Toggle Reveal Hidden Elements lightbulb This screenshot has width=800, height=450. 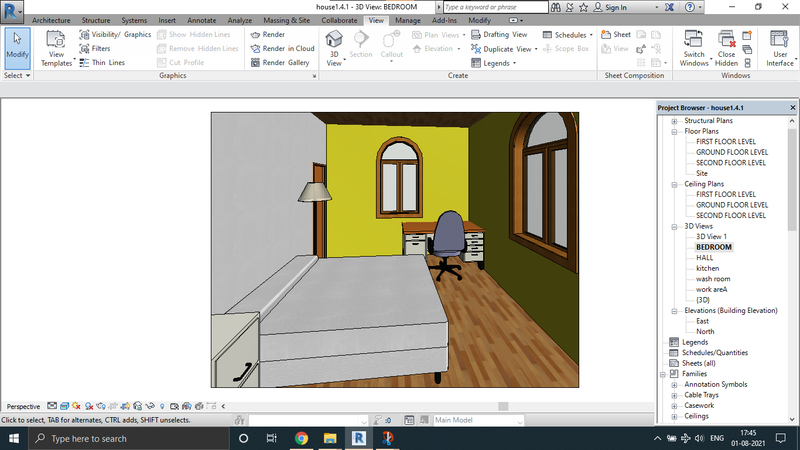pos(162,406)
